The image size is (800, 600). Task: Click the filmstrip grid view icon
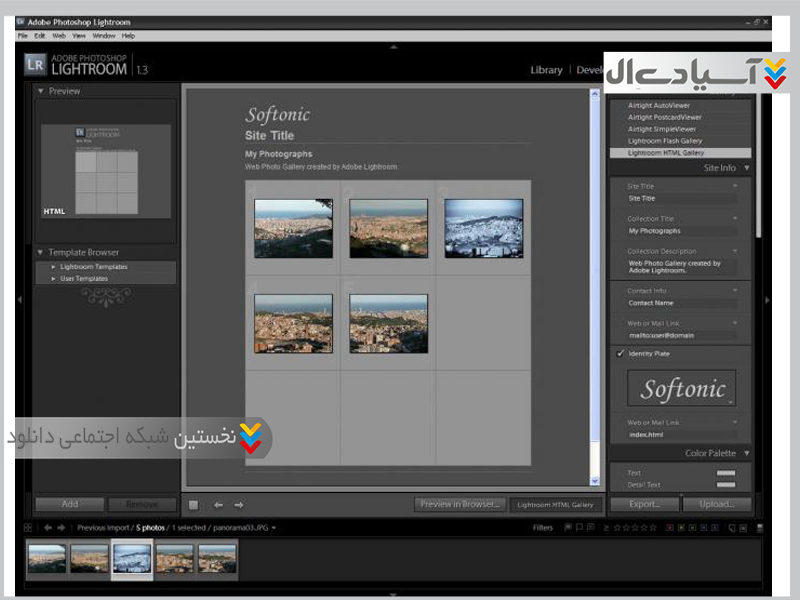[28, 527]
